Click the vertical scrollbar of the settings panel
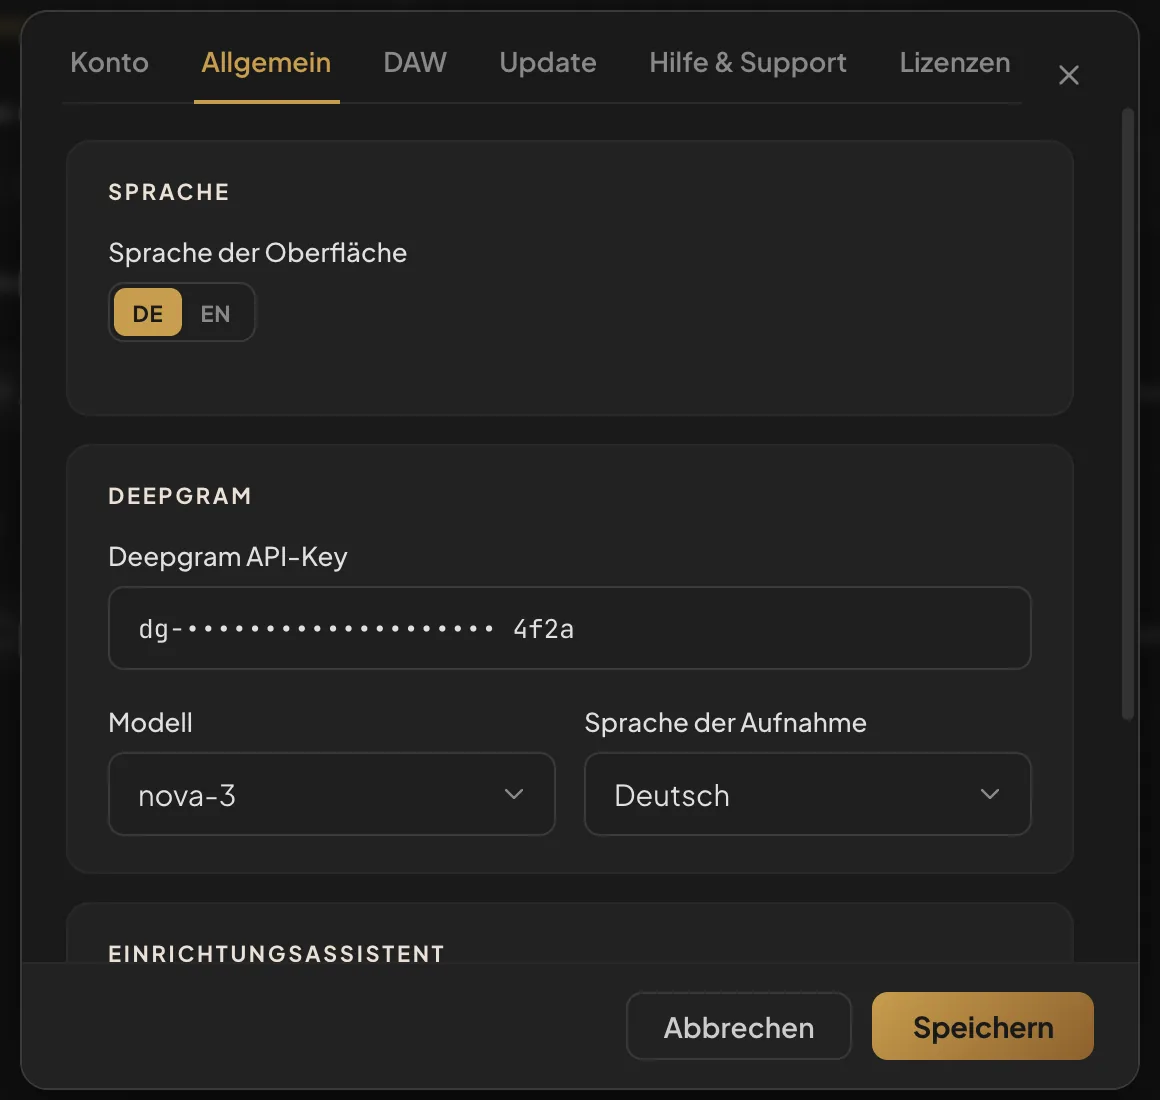This screenshot has width=1160, height=1100. point(1128,414)
